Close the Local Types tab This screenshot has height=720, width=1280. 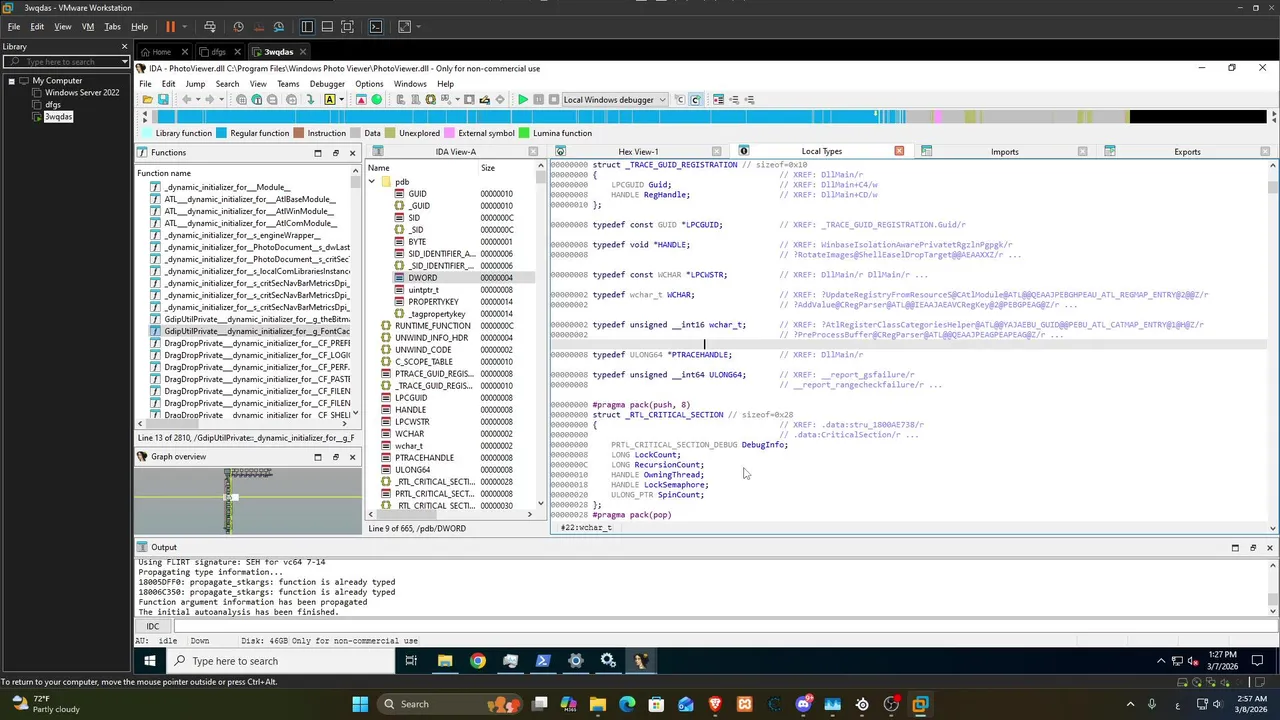[x=899, y=152]
